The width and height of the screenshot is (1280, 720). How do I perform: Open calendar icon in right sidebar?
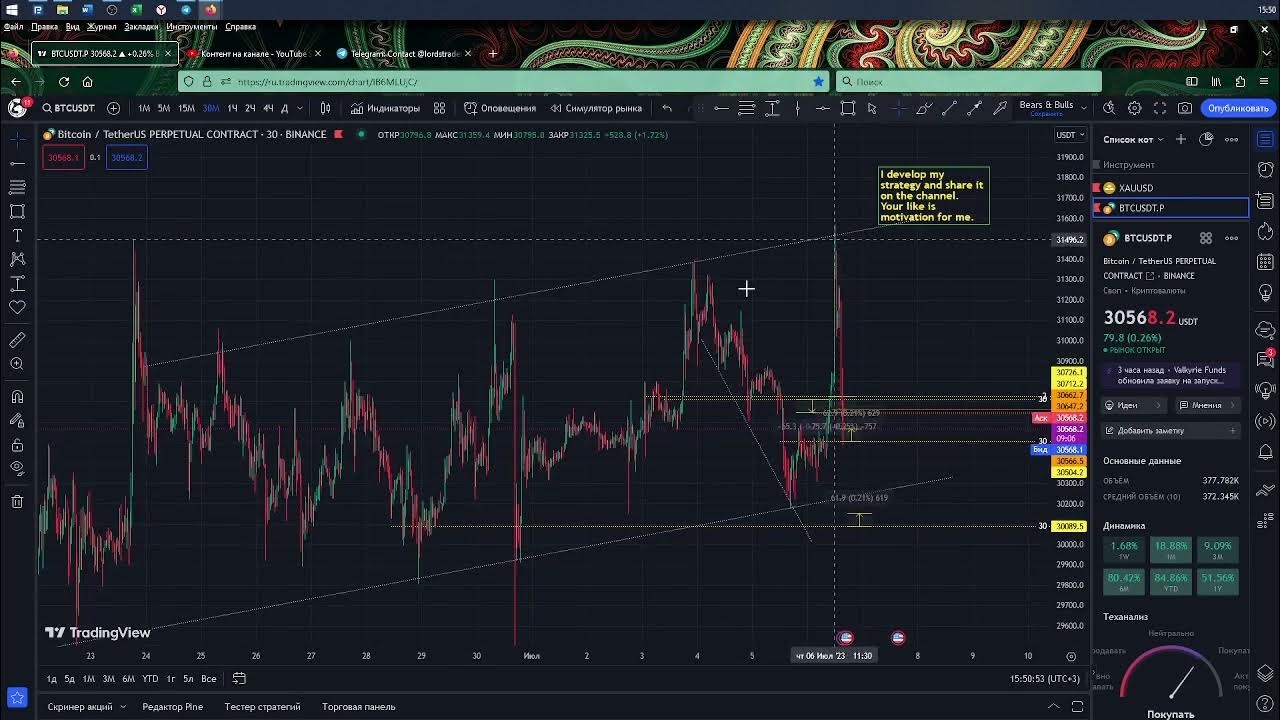click(1265, 263)
